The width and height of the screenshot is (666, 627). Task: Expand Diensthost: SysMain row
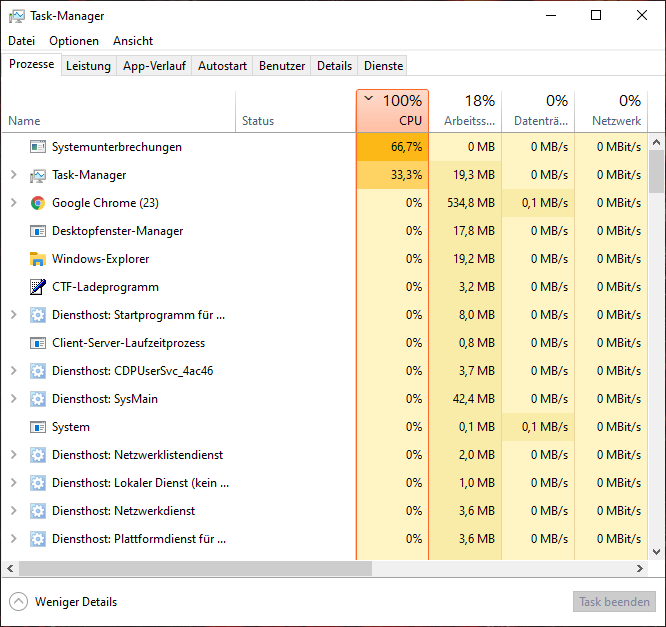[14, 399]
